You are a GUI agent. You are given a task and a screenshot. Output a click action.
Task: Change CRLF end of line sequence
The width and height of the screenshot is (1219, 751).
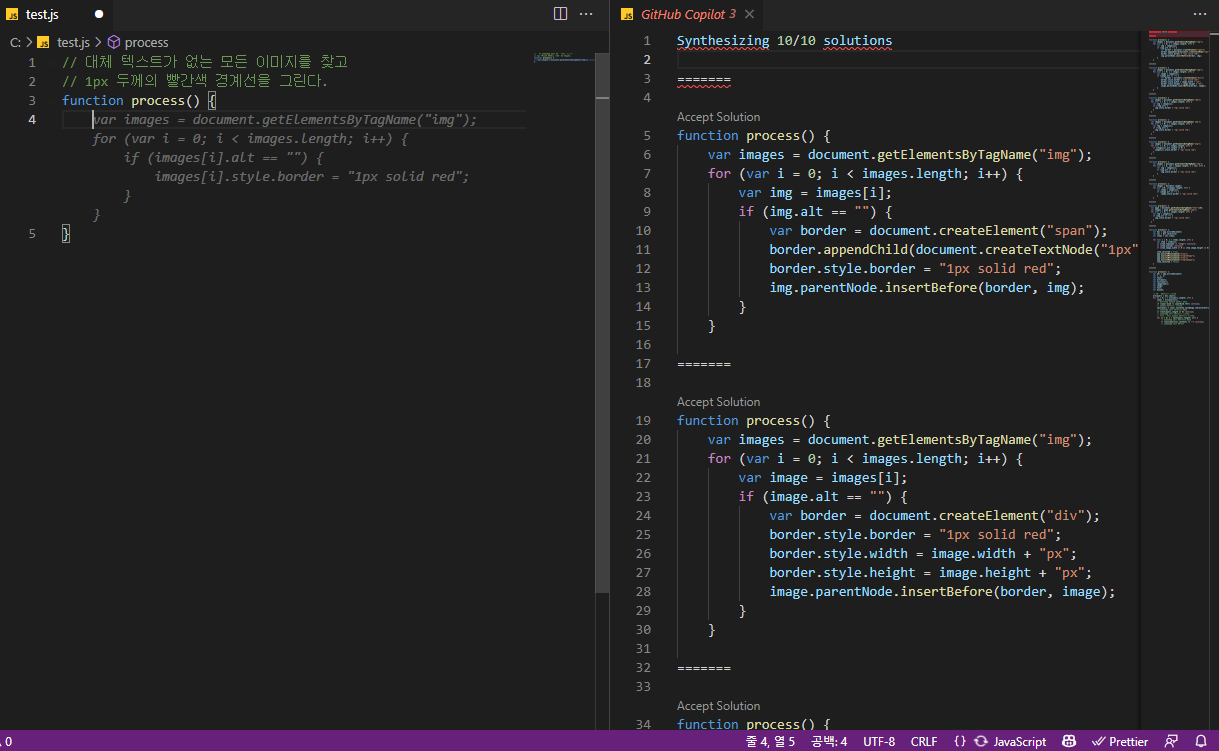pos(924,741)
